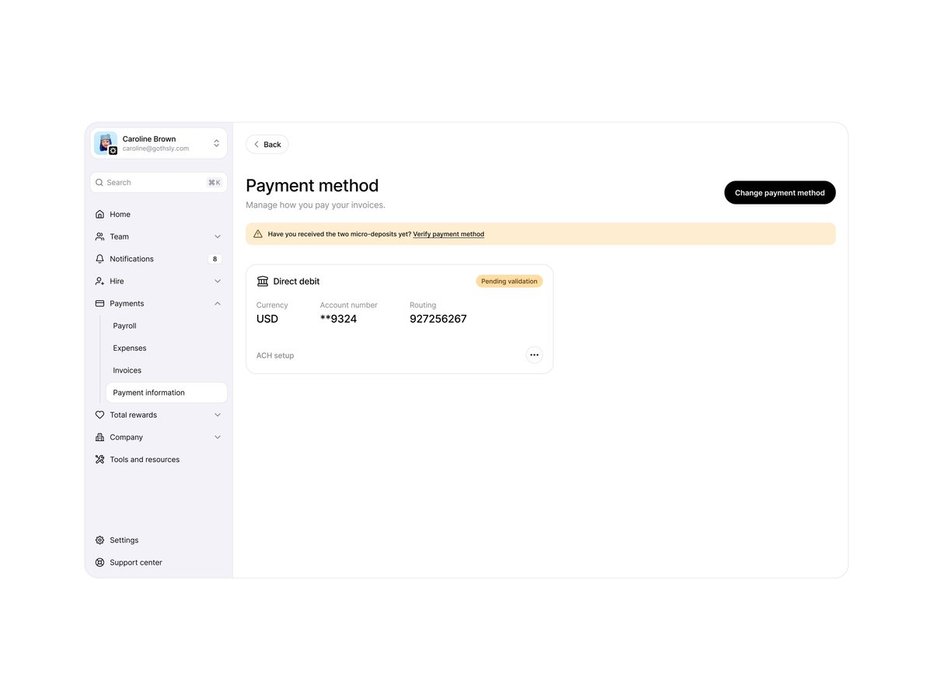Viewport: 933px width, 700px height.
Task: Select Invoices in Payments submenu
Action: (x=127, y=371)
